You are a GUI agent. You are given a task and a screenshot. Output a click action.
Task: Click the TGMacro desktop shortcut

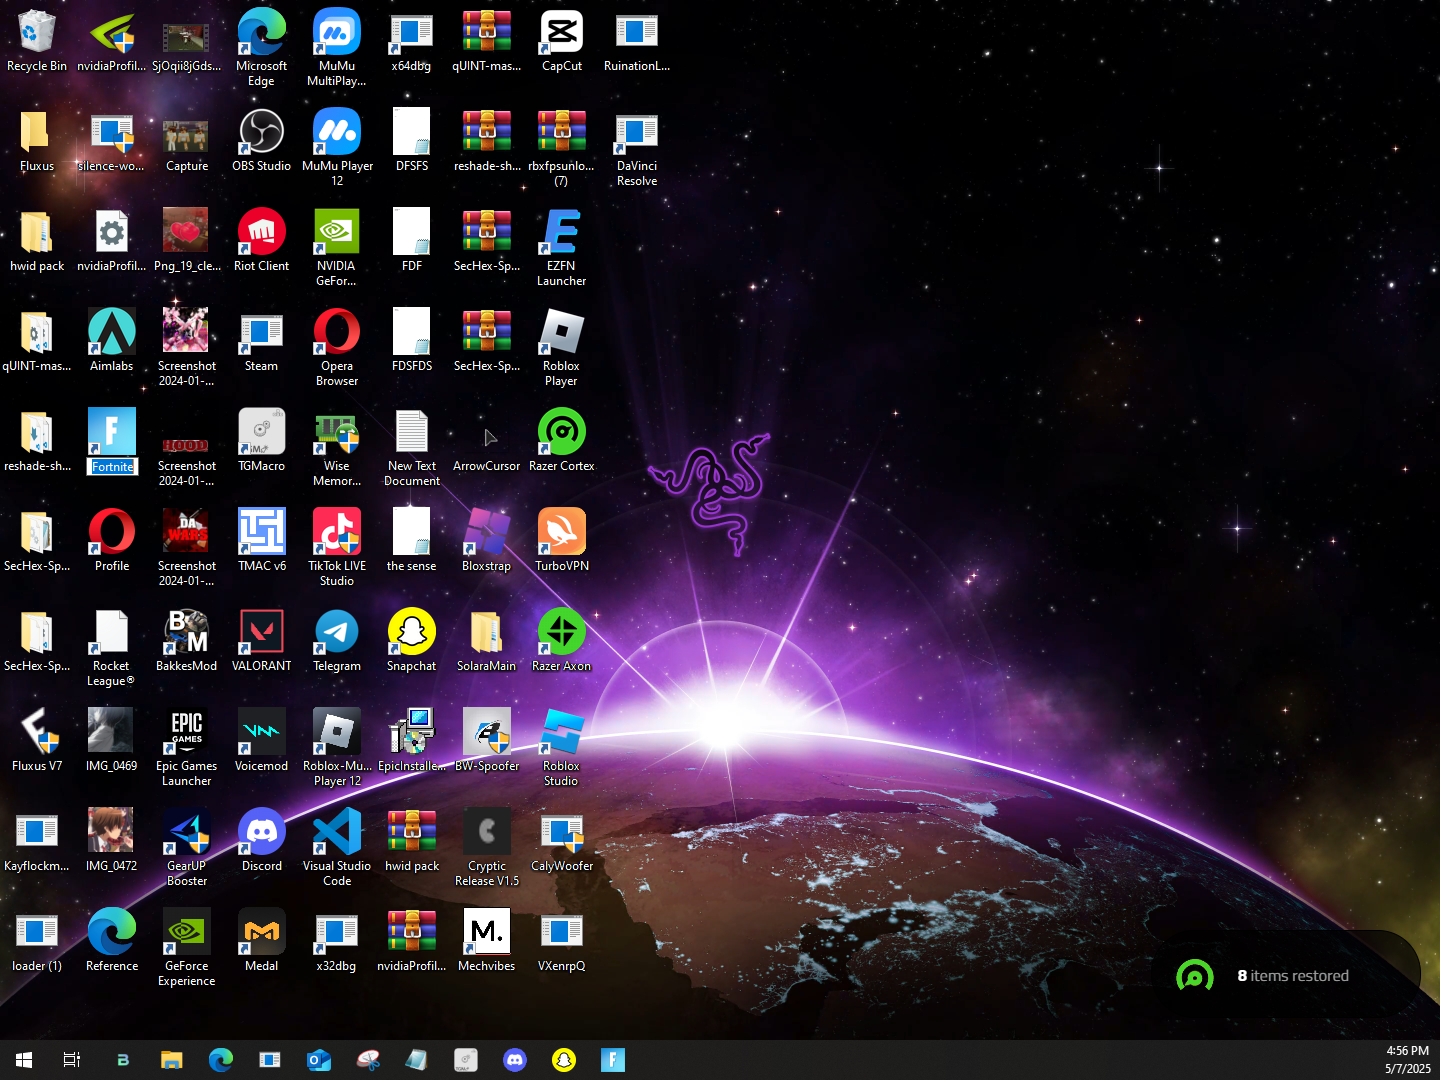coord(262,442)
